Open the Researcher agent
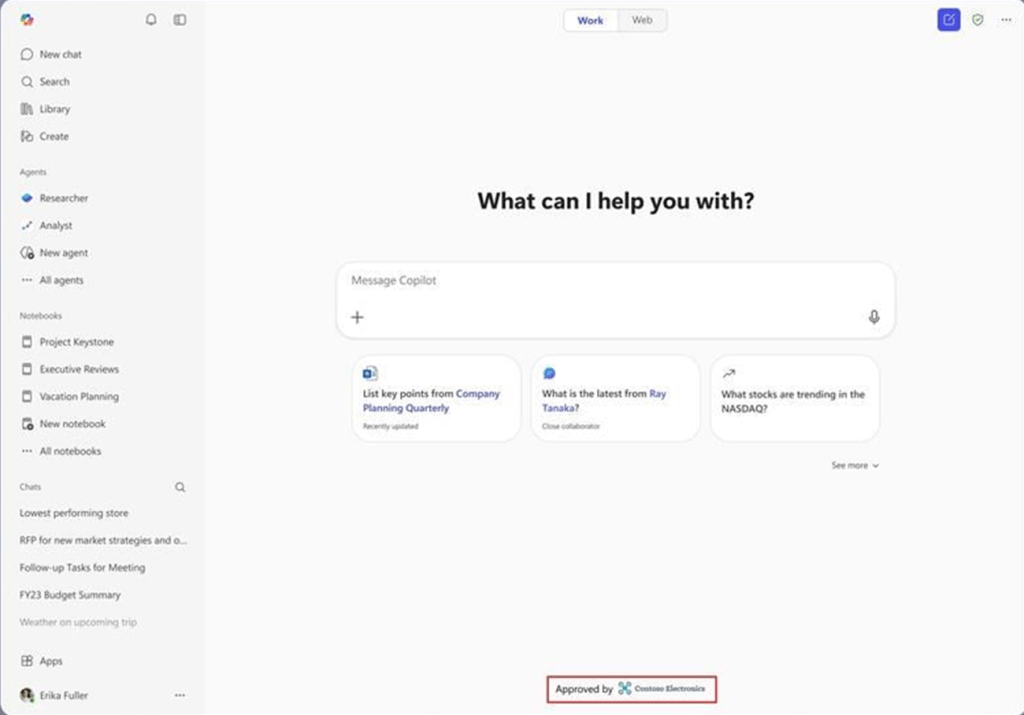The width and height of the screenshot is (1024, 715). point(63,198)
